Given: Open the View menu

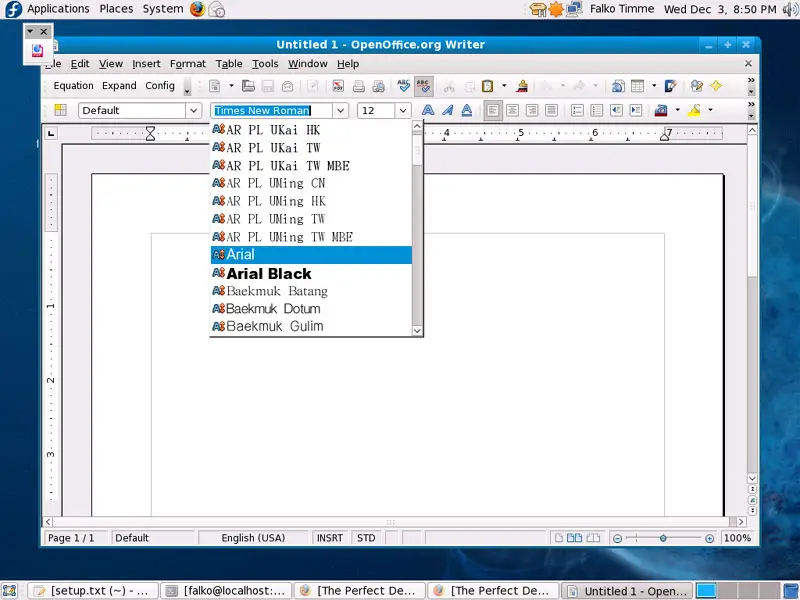Looking at the screenshot, I should tap(111, 64).
